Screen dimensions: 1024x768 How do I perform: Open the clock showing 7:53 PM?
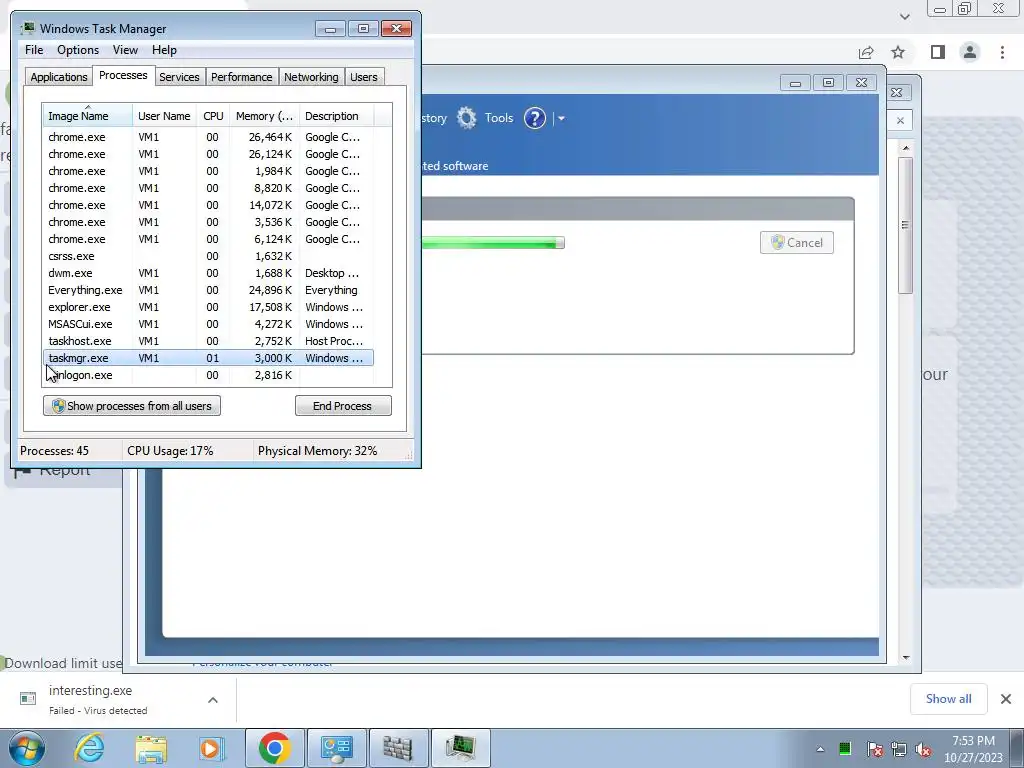(x=973, y=749)
